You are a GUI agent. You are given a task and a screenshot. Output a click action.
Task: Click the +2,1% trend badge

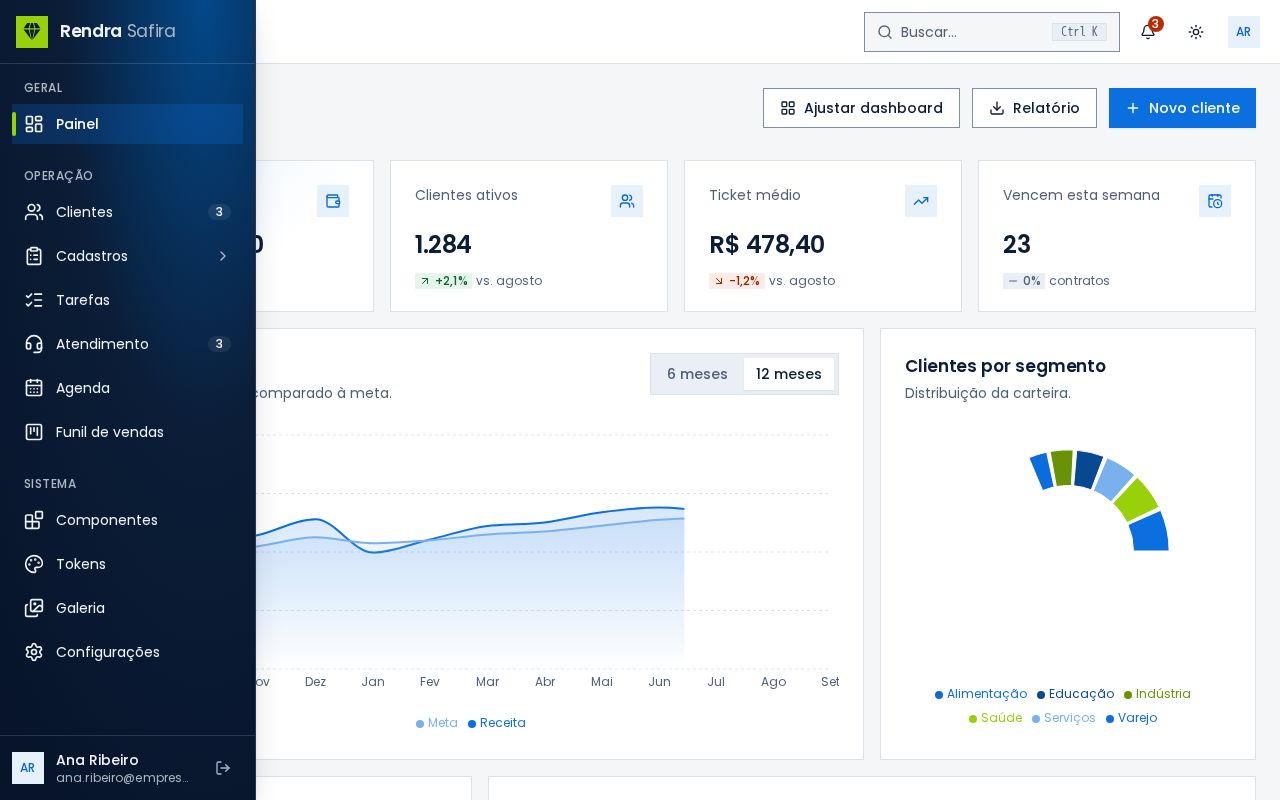(443, 281)
